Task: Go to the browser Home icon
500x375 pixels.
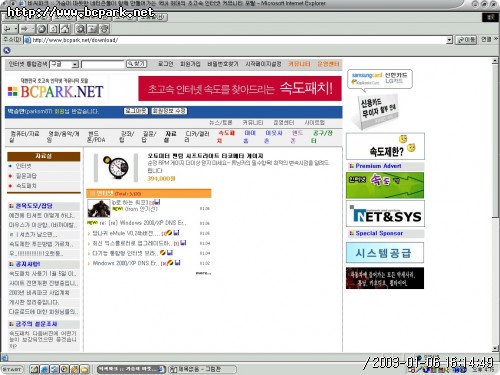Action: coord(65,29)
